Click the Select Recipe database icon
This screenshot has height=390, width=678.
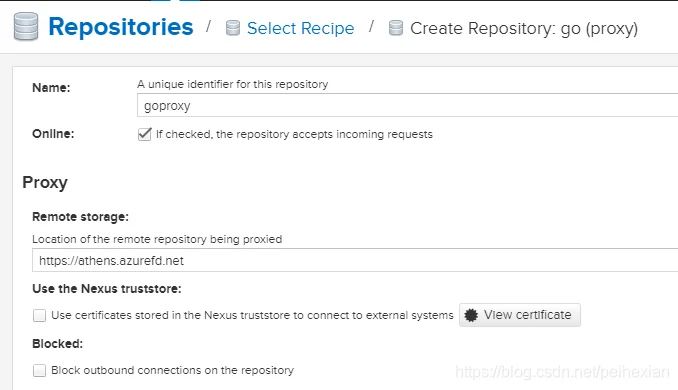[x=233, y=28]
